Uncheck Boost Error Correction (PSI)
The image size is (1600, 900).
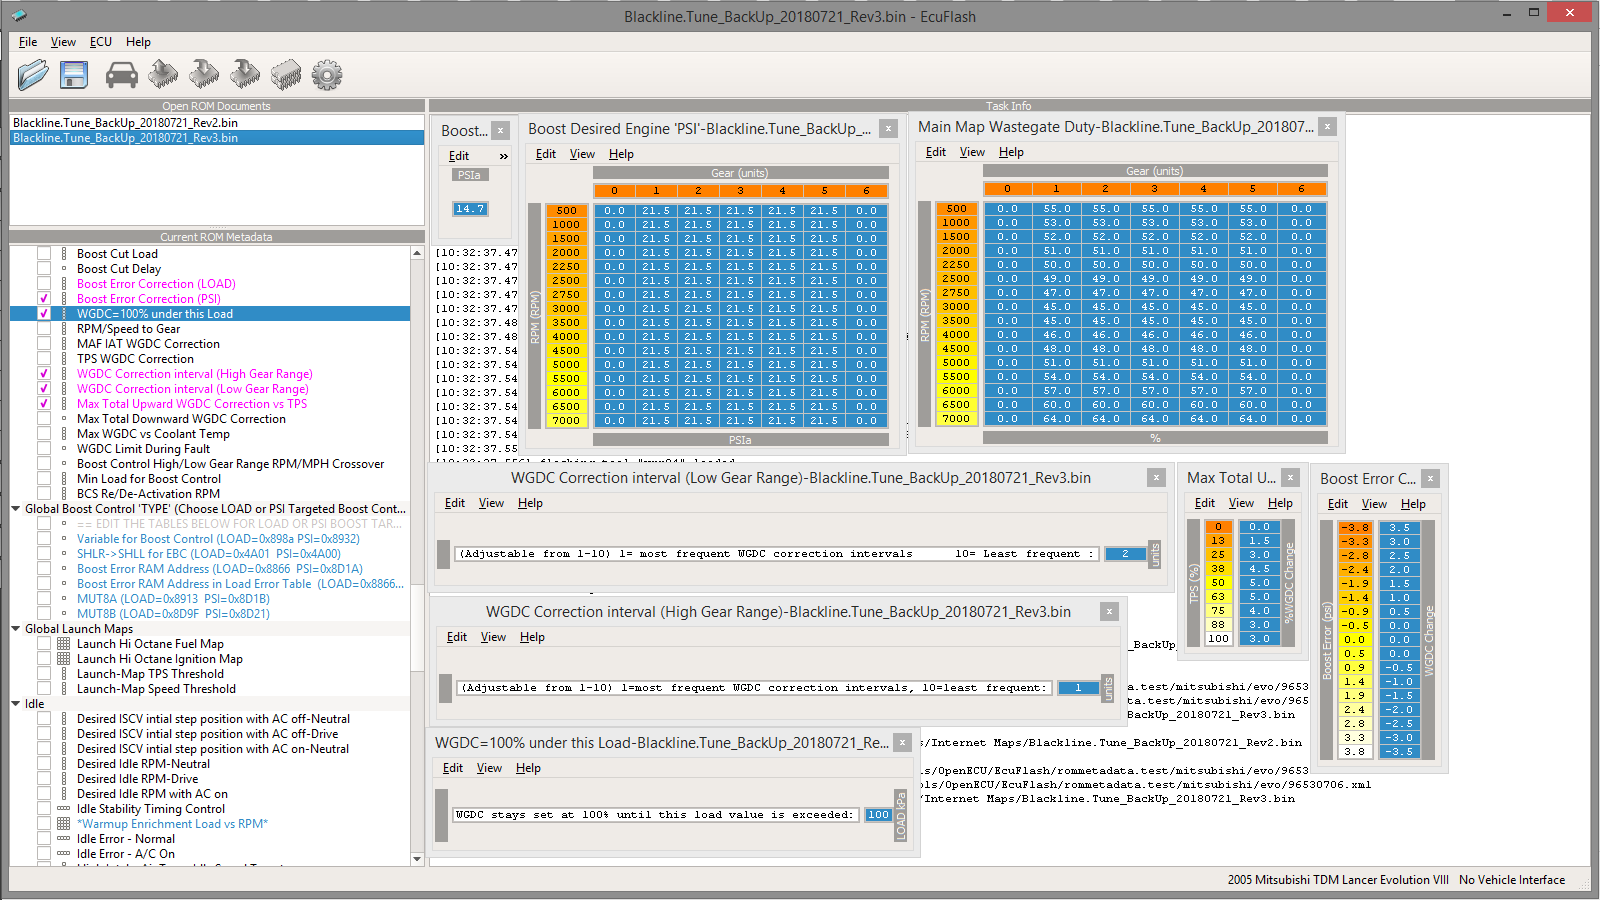pos(44,299)
